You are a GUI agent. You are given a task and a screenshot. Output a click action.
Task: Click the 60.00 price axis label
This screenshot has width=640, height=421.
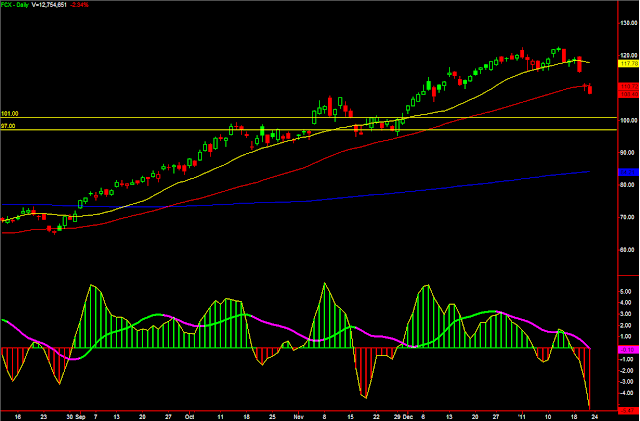(629, 249)
